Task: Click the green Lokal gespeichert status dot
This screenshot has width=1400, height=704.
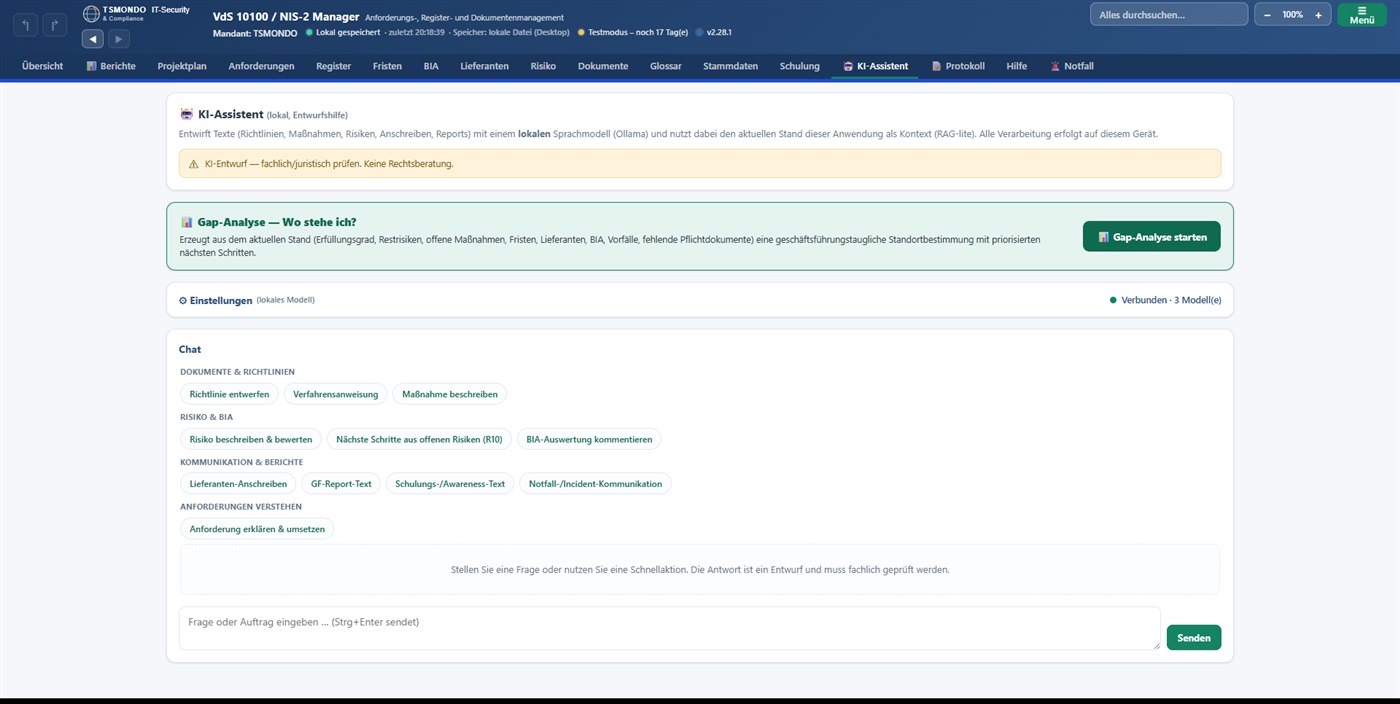Action: (309, 32)
